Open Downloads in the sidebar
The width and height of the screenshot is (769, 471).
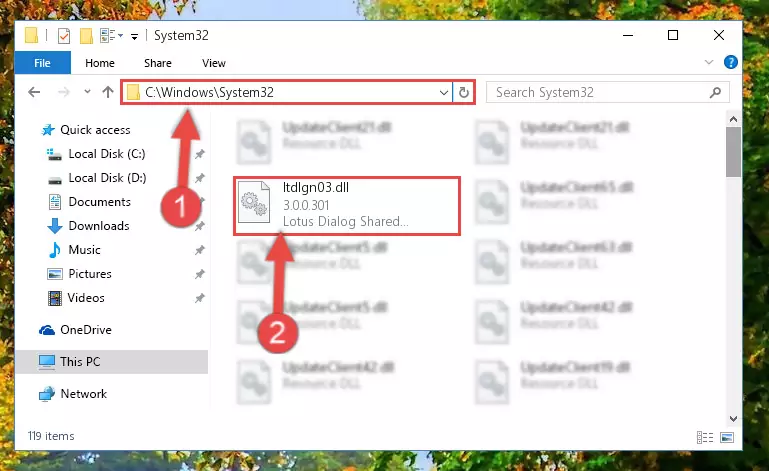(x=99, y=226)
